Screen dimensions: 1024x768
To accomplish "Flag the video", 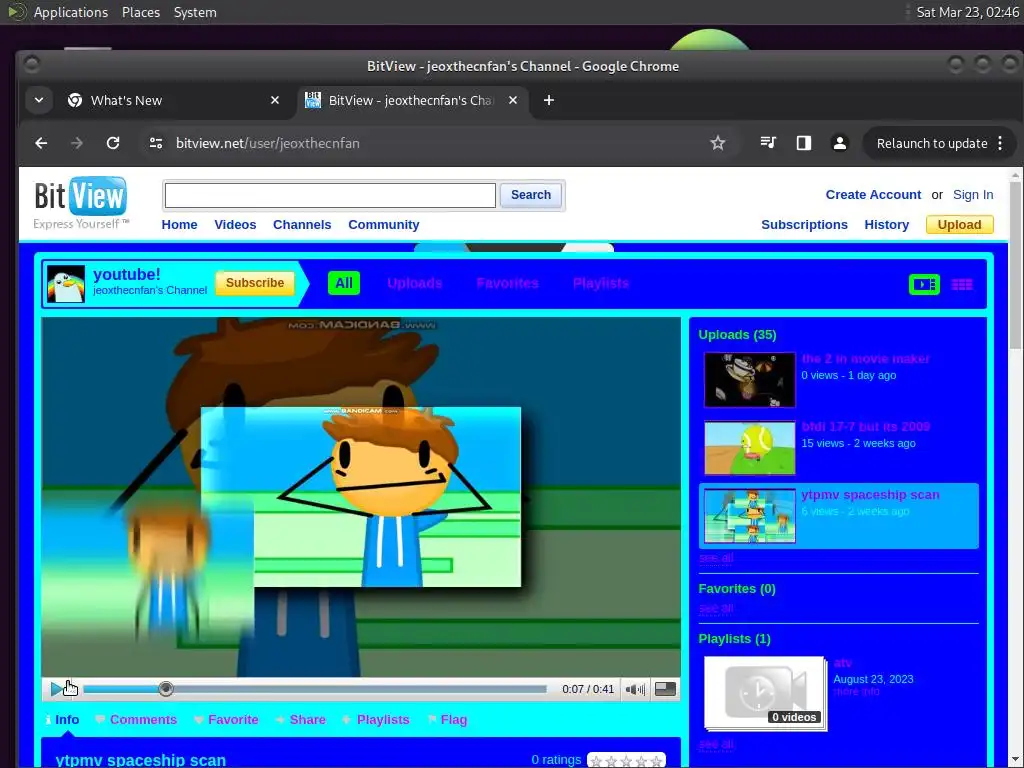I will (447, 720).
